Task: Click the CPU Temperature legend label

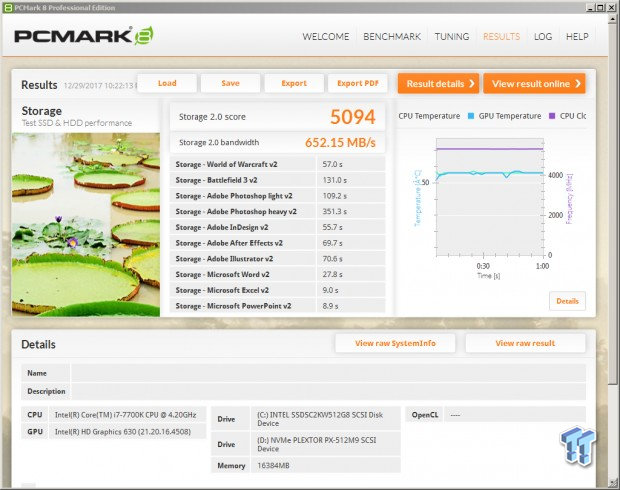Action: pos(429,116)
